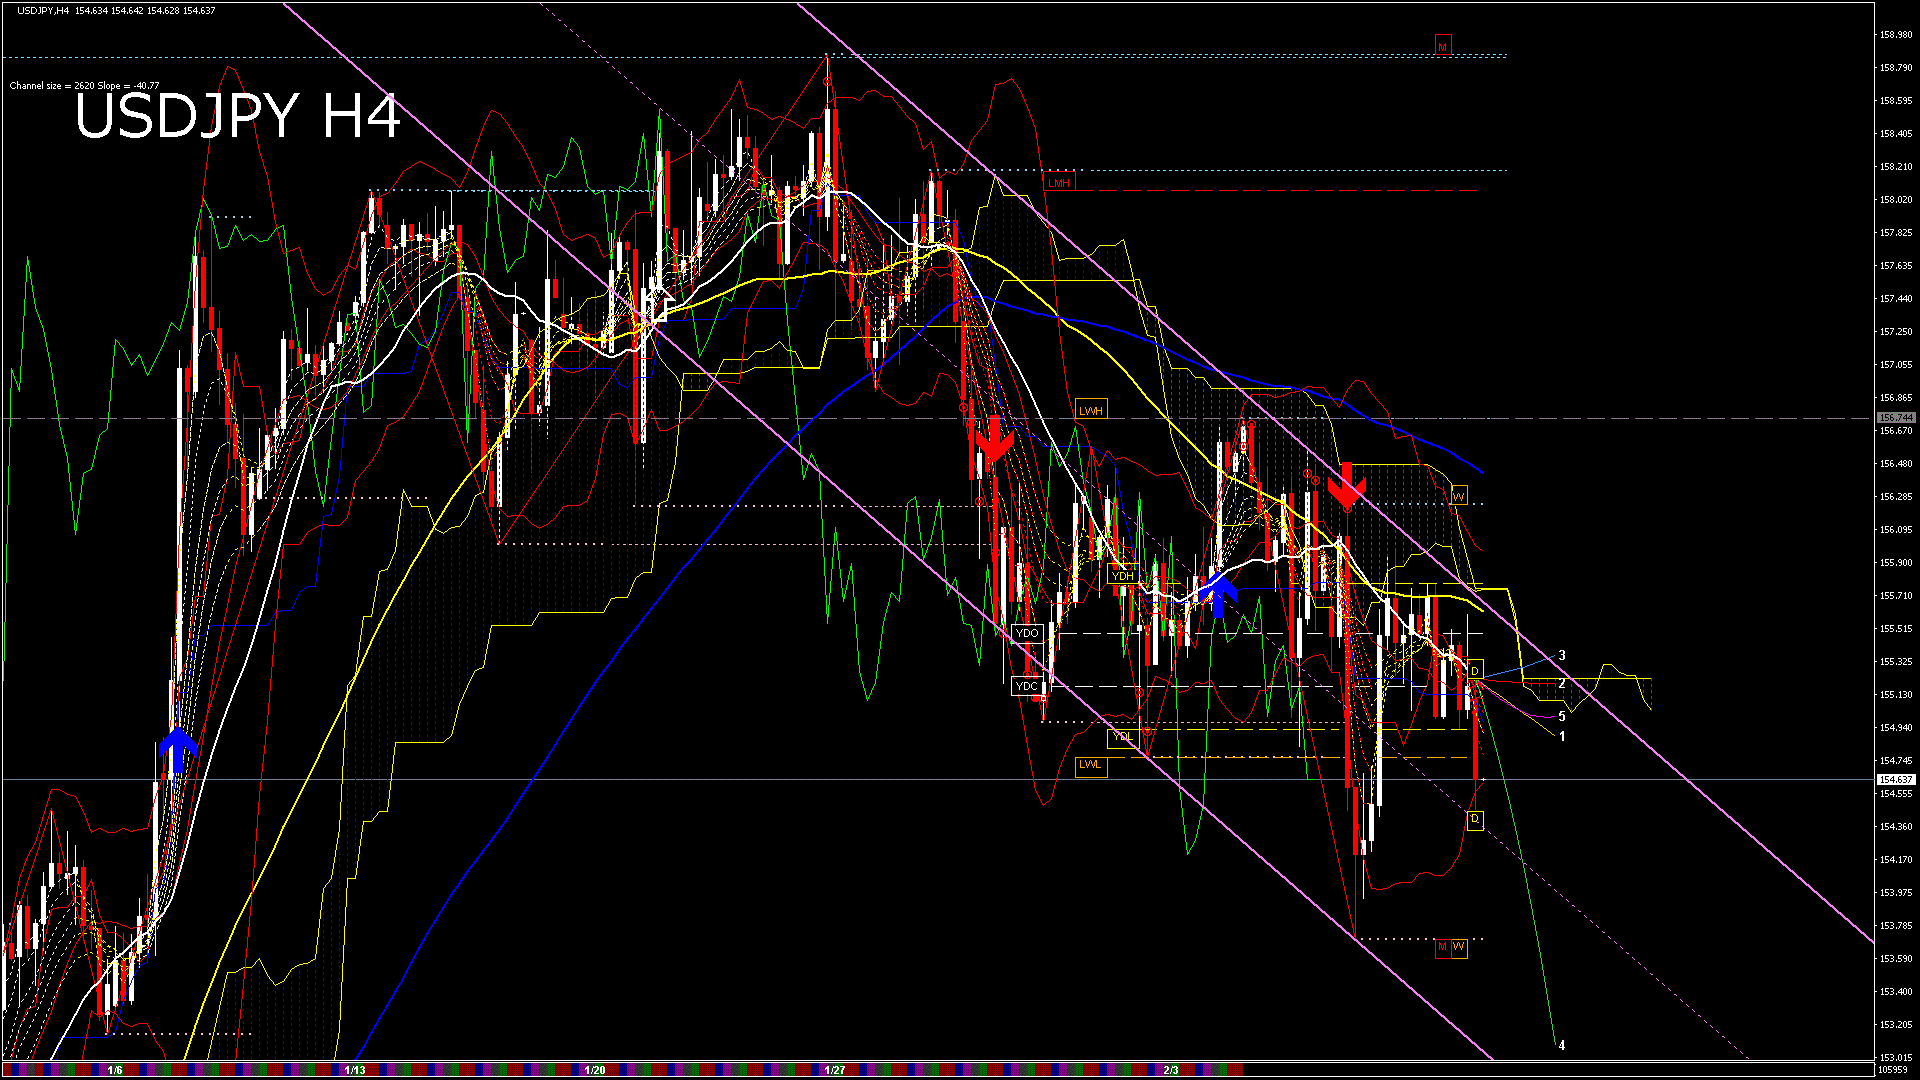Click the blue up arrow near the 1/6 rally
This screenshot has height=1080, width=1920.
[178, 752]
